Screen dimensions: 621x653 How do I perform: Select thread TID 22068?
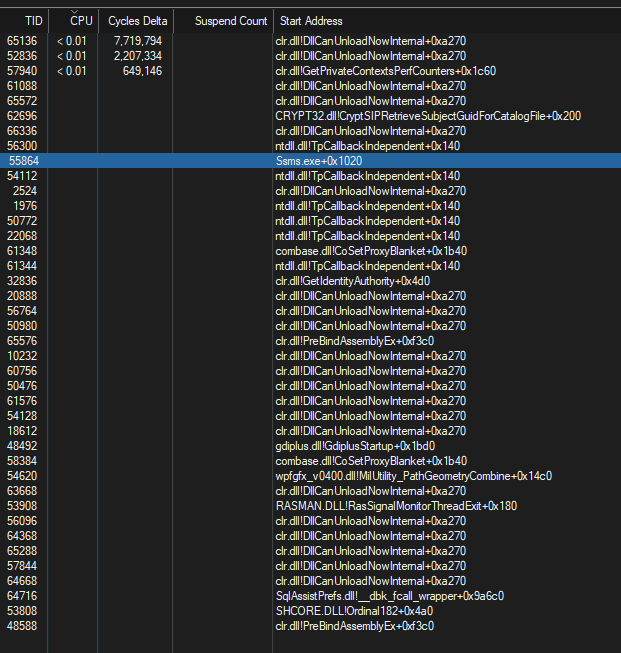(310, 236)
